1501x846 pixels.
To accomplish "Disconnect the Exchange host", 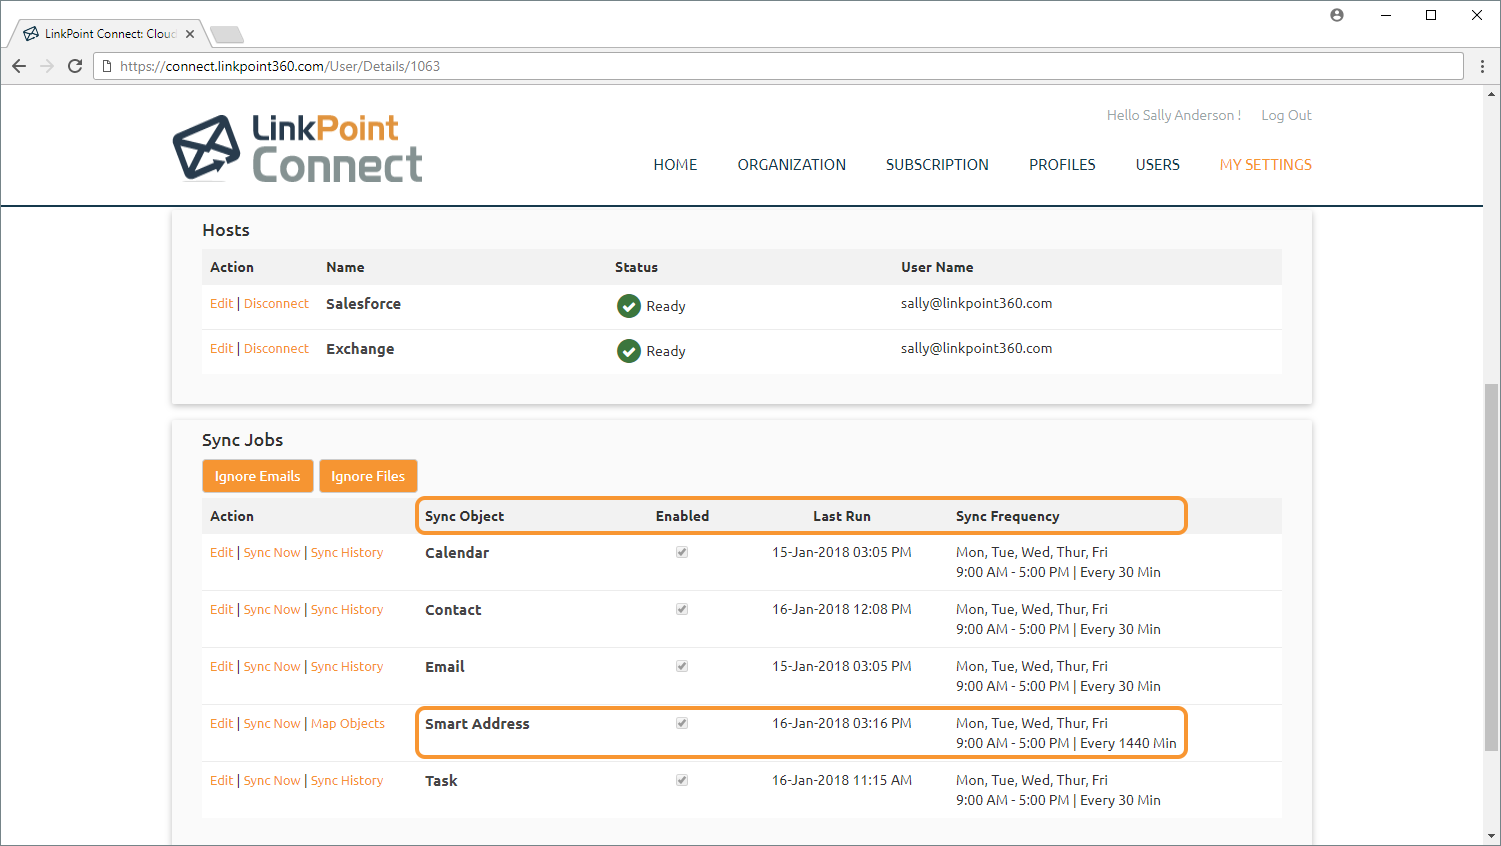I will 276,348.
